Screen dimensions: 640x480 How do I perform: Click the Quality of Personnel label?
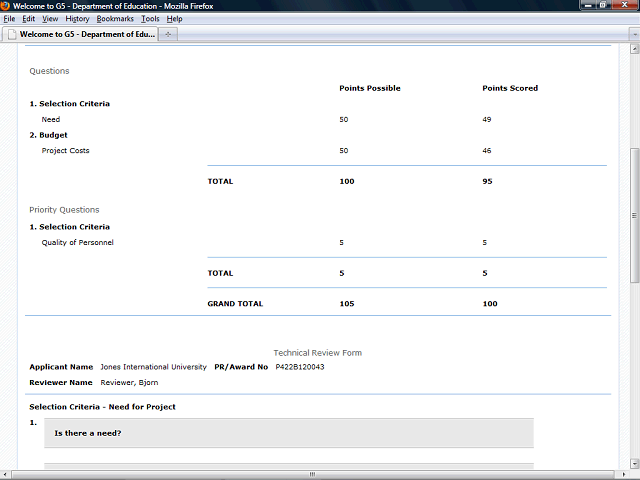78,242
